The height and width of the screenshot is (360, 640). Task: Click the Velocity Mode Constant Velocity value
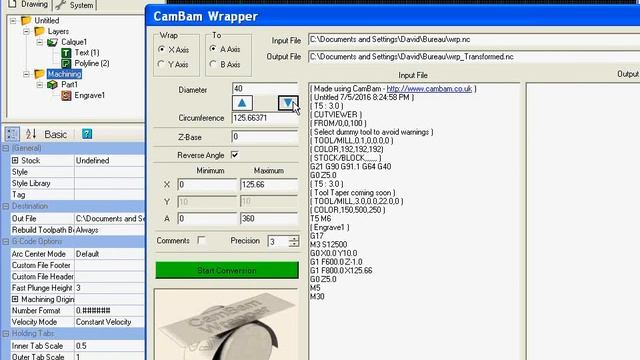coord(109,322)
